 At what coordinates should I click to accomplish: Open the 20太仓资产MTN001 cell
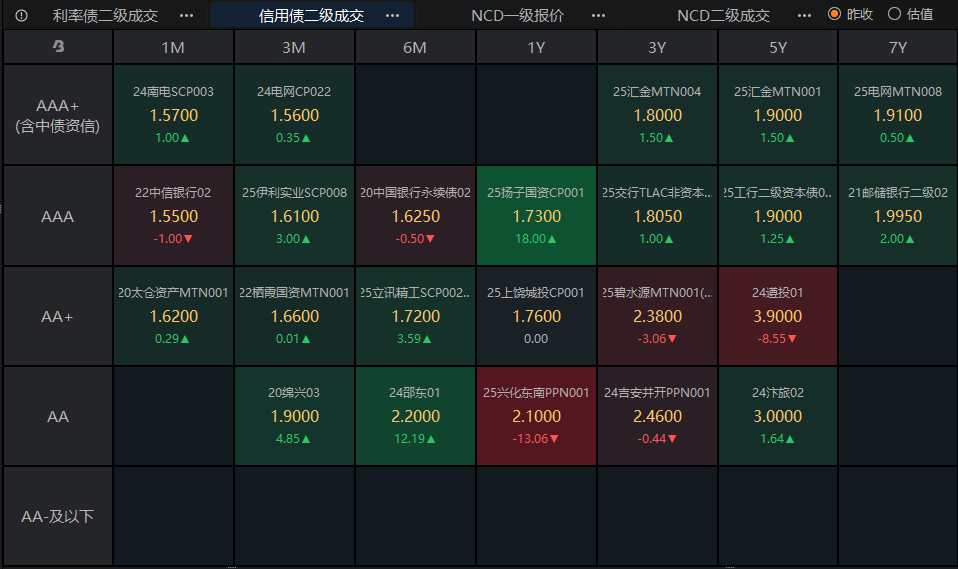(x=173, y=316)
